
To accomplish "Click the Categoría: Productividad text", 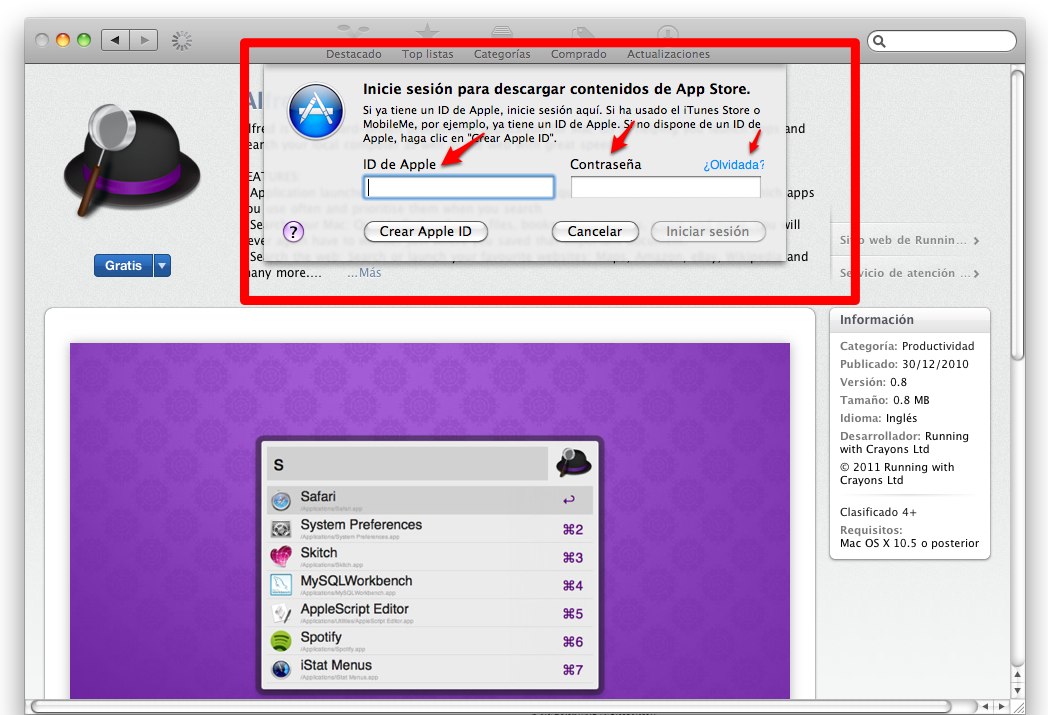I will 907,346.
